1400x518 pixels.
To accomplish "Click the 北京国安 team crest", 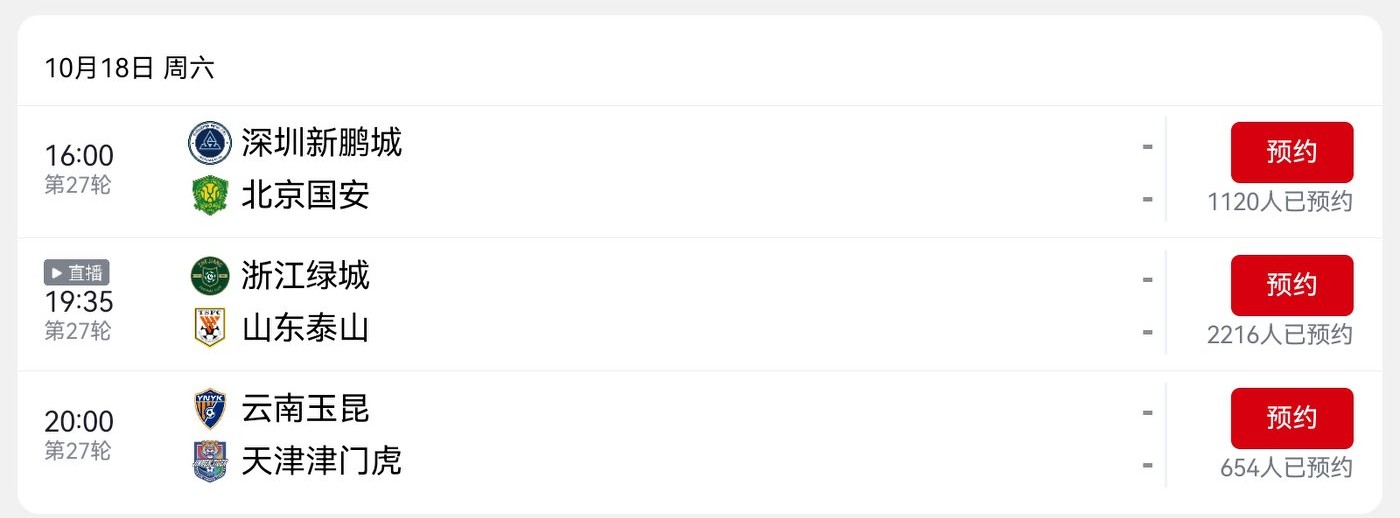I will [210, 195].
